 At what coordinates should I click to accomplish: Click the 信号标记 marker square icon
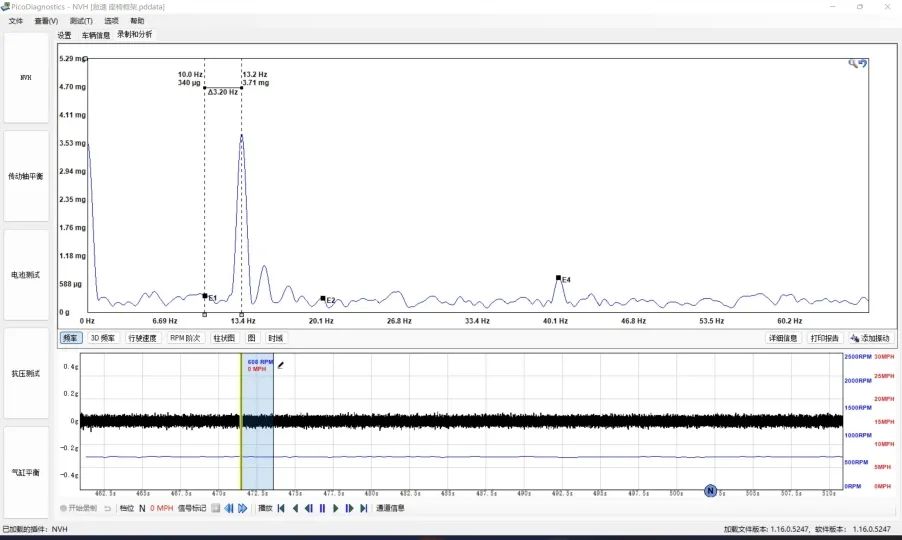(216, 508)
